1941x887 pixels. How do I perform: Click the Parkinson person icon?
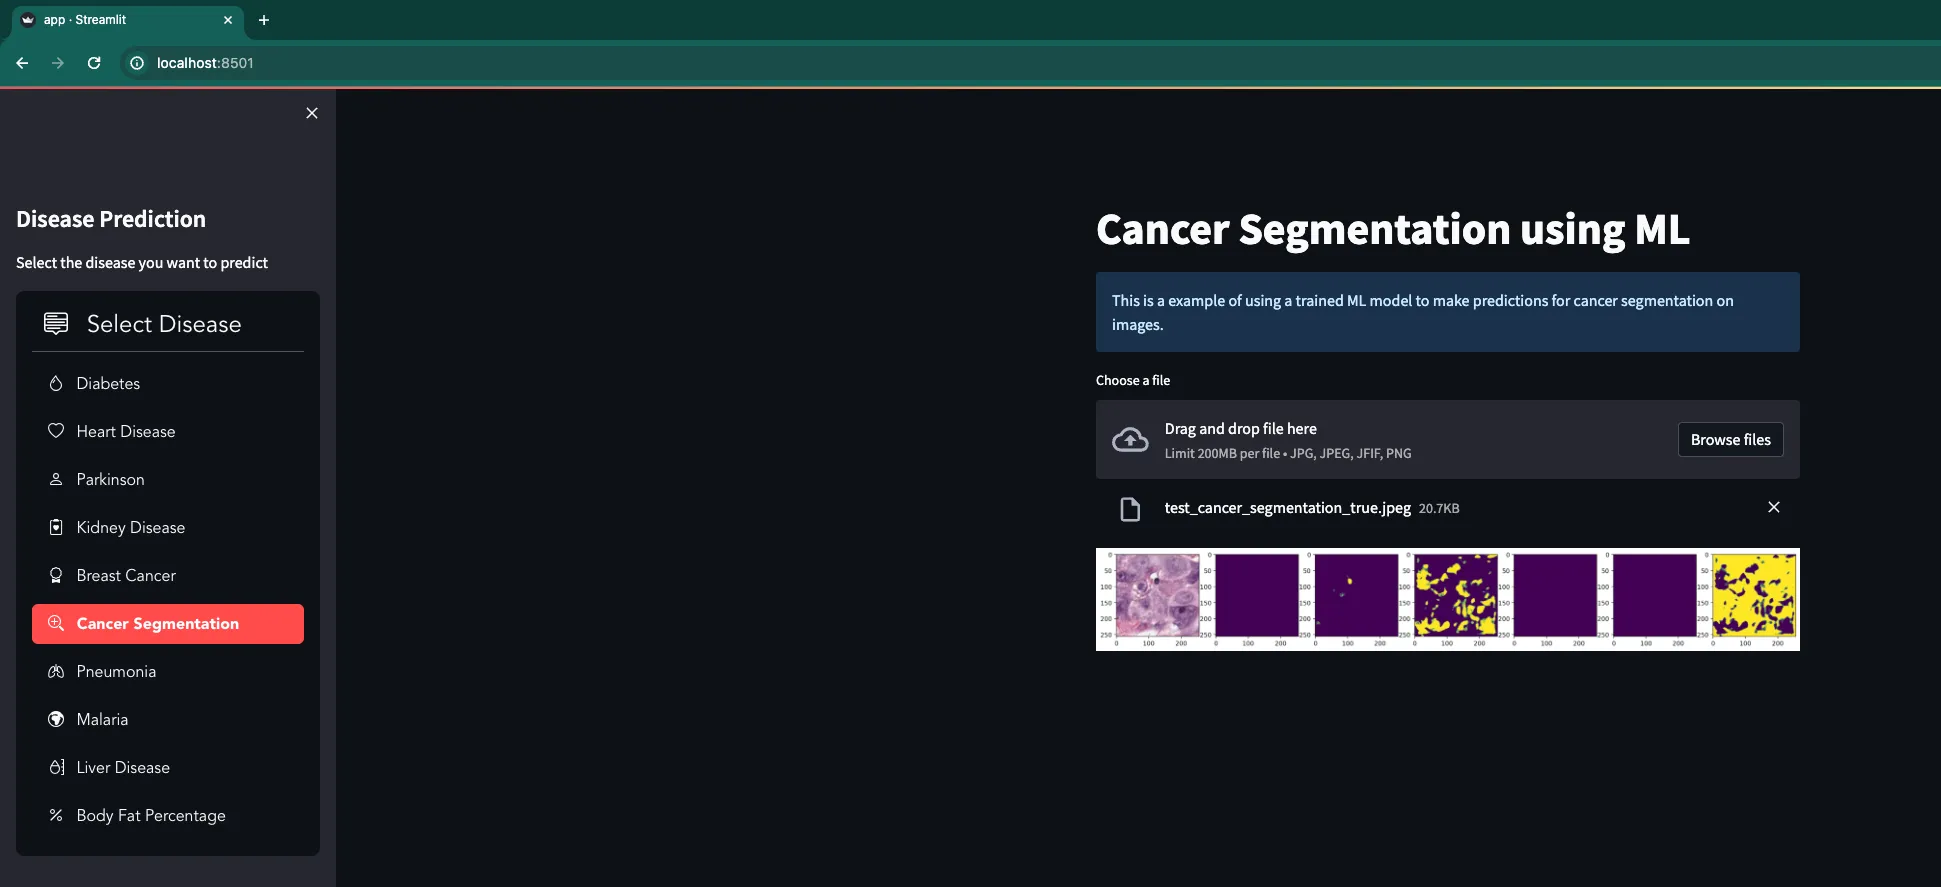(x=56, y=479)
